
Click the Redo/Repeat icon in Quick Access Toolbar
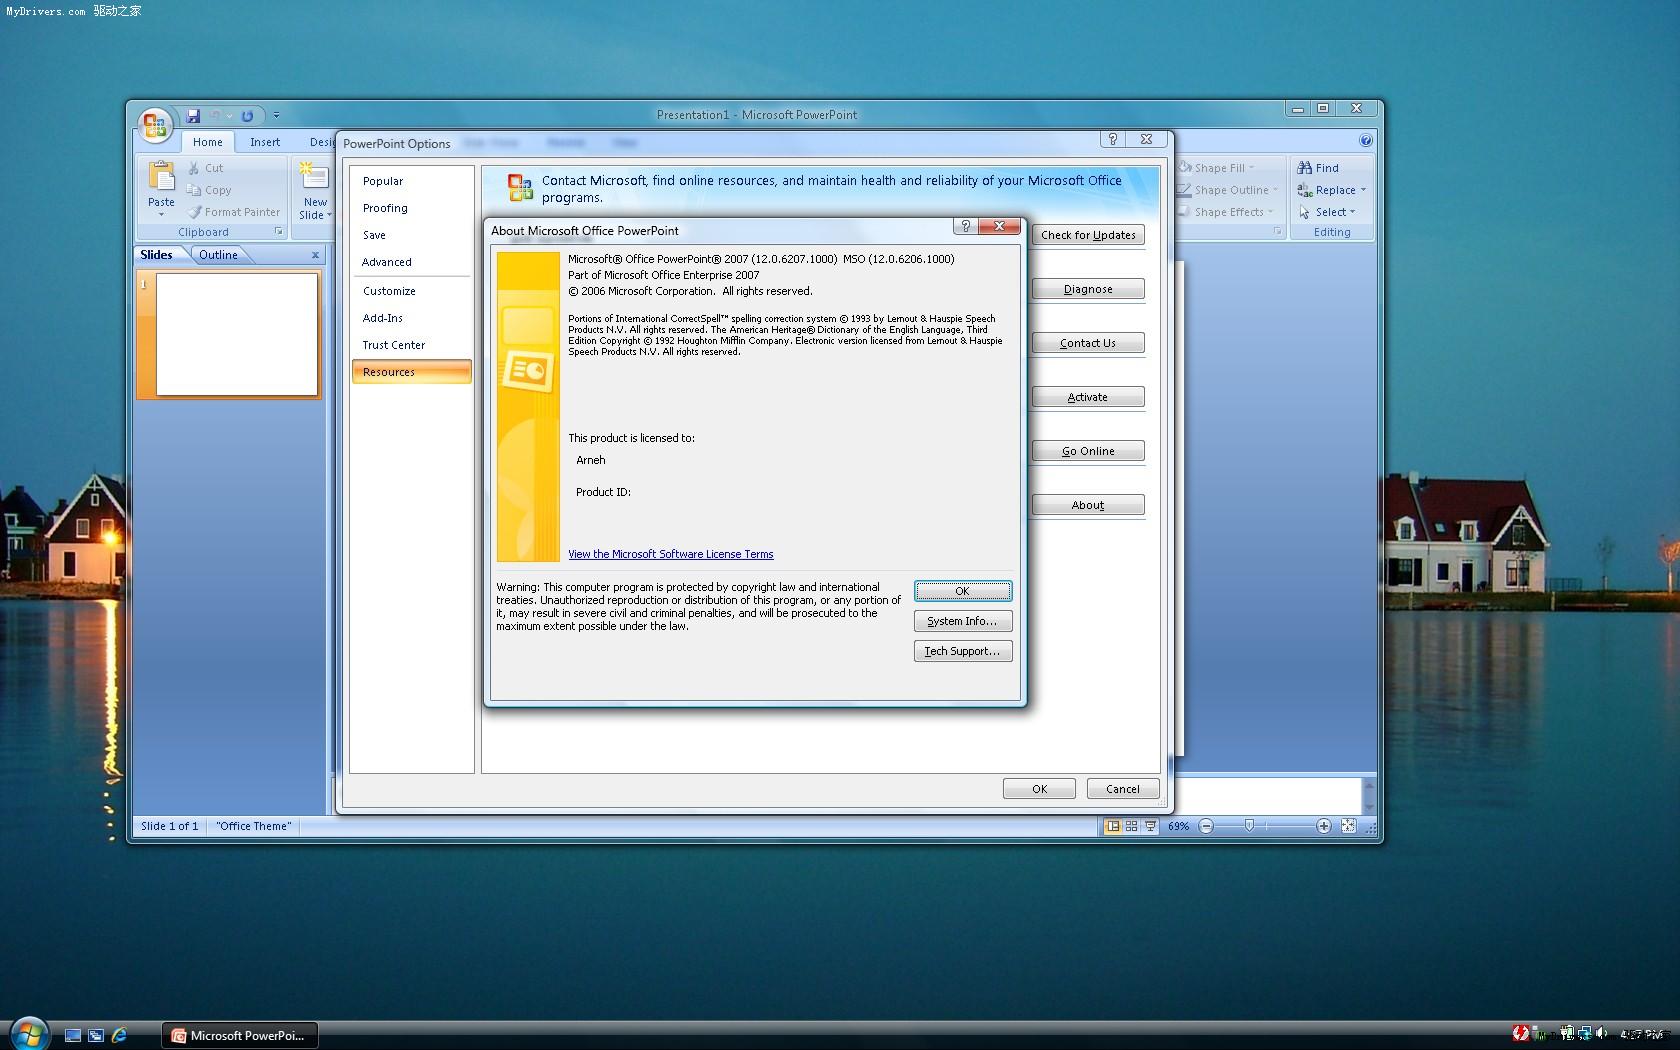(x=247, y=116)
